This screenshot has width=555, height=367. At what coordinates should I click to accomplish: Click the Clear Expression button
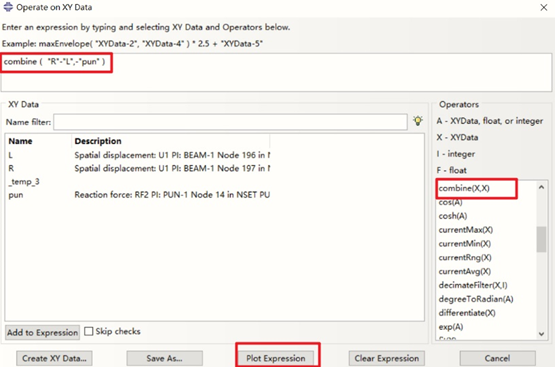pos(387,359)
